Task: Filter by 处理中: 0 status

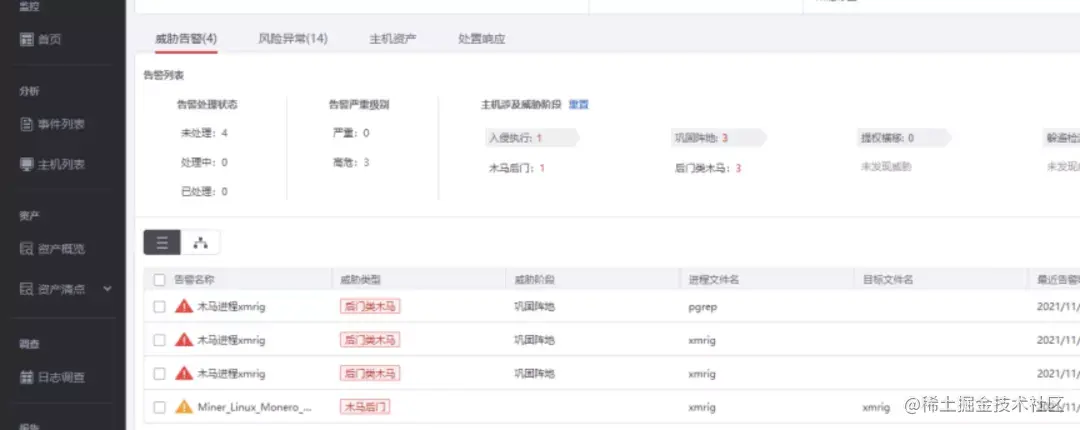Action: [x=204, y=163]
